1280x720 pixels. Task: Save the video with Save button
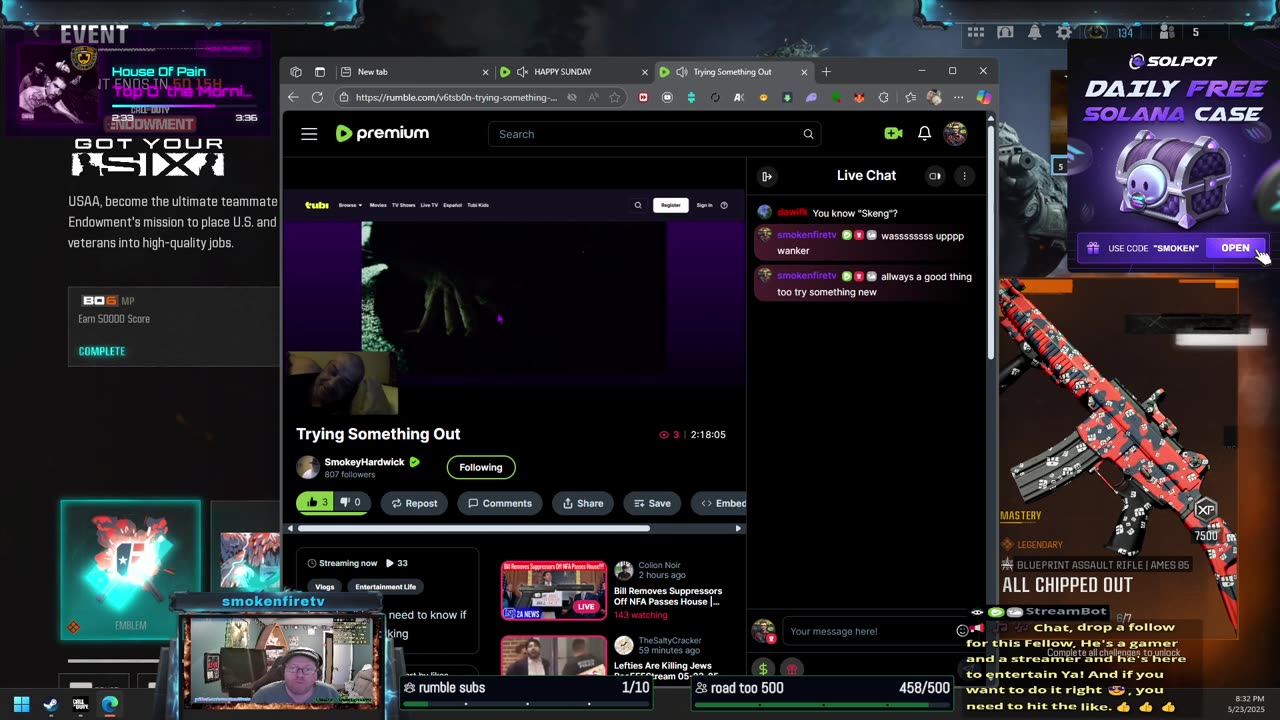652,503
